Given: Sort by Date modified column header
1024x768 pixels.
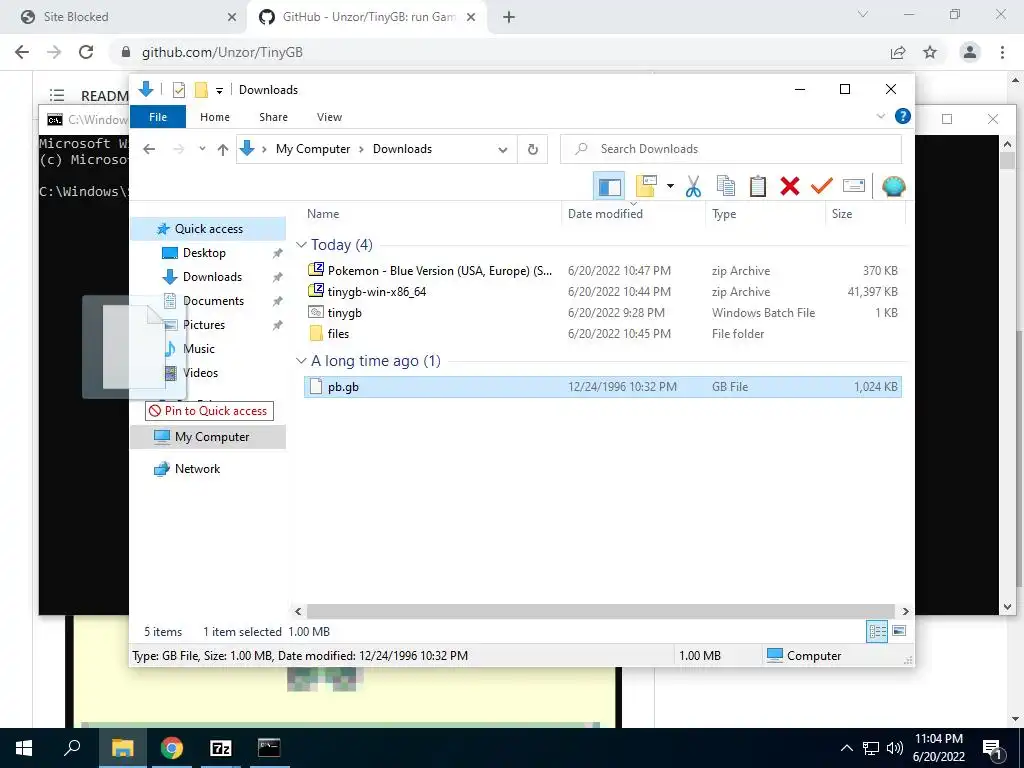Looking at the screenshot, I should tap(633, 214).
